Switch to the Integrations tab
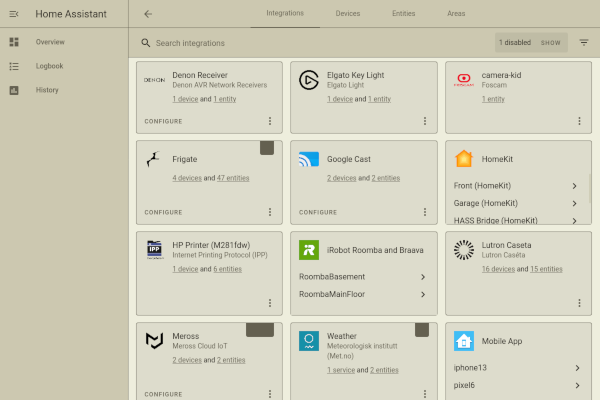The width and height of the screenshot is (600, 400). [x=285, y=13]
